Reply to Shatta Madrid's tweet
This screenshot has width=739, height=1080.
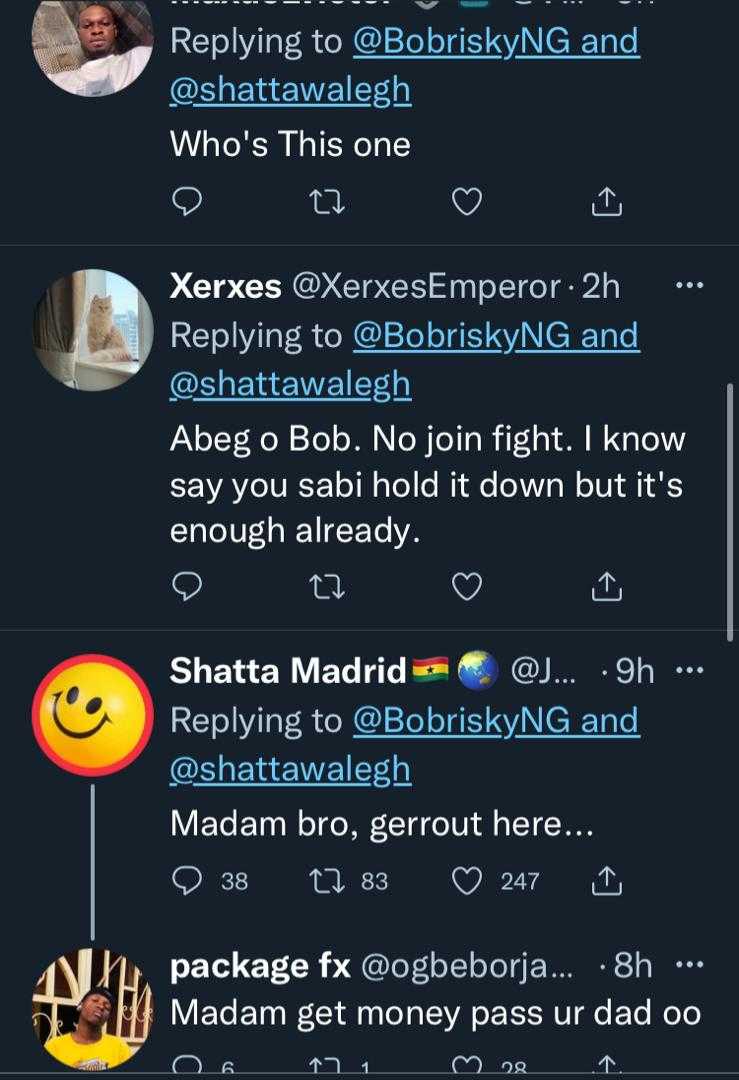[187, 881]
